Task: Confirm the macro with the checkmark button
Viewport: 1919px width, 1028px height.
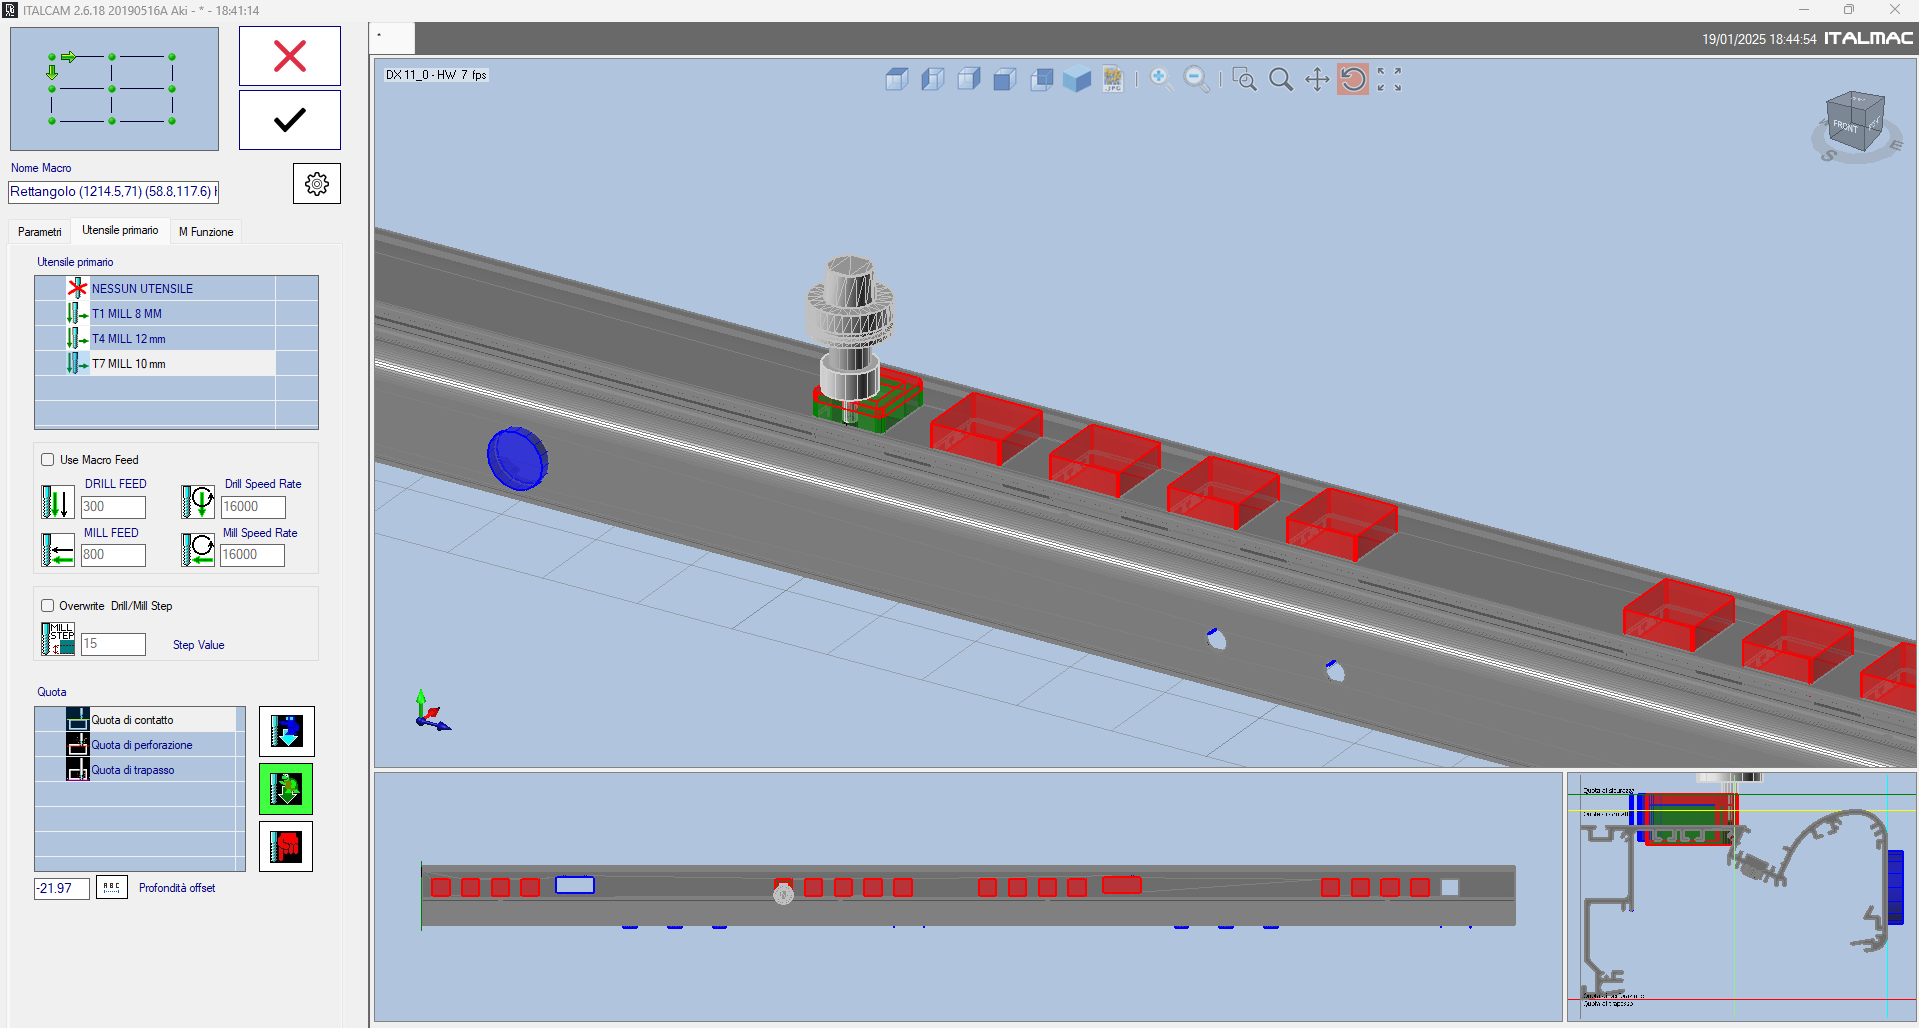Action: click(289, 120)
